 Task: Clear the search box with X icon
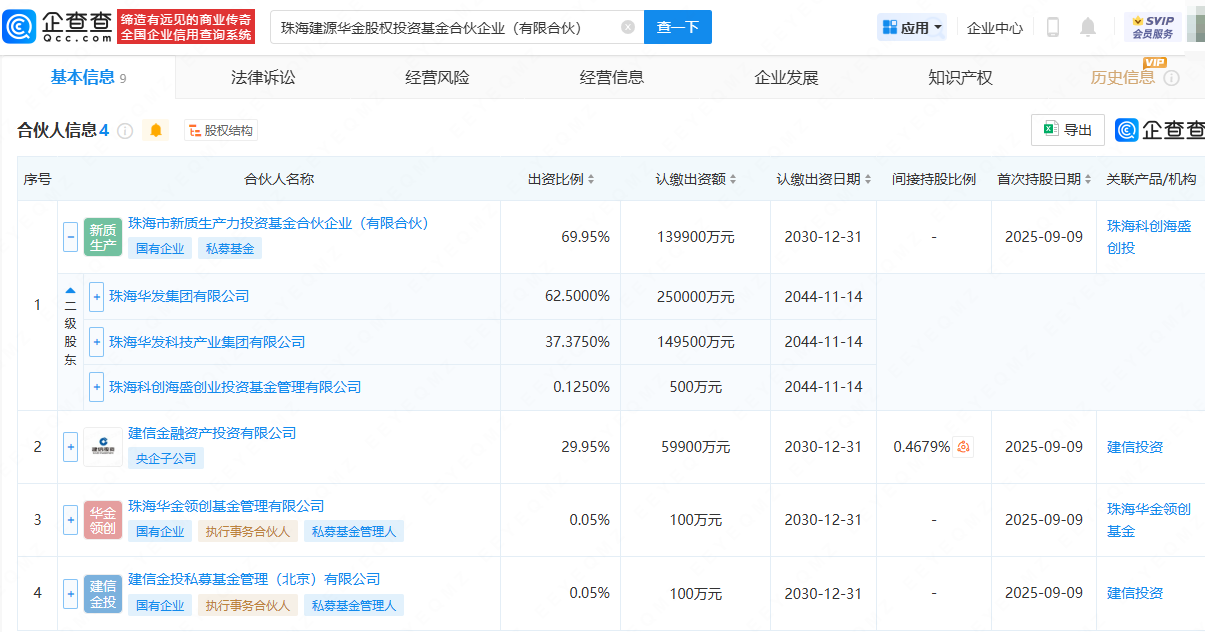click(628, 28)
